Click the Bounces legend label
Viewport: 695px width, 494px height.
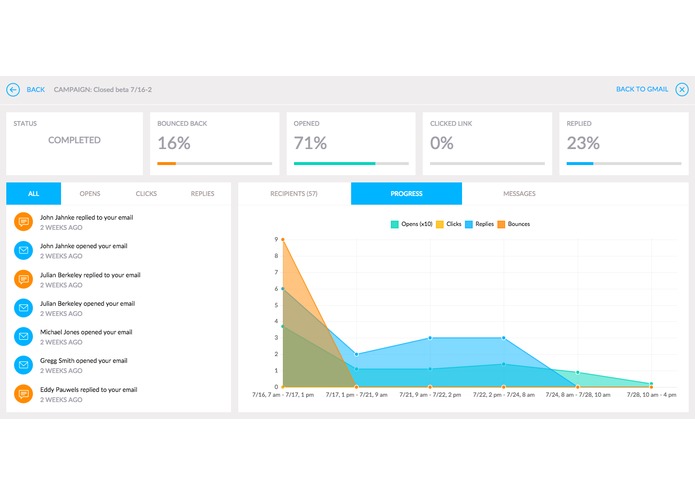tap(519, 224)
